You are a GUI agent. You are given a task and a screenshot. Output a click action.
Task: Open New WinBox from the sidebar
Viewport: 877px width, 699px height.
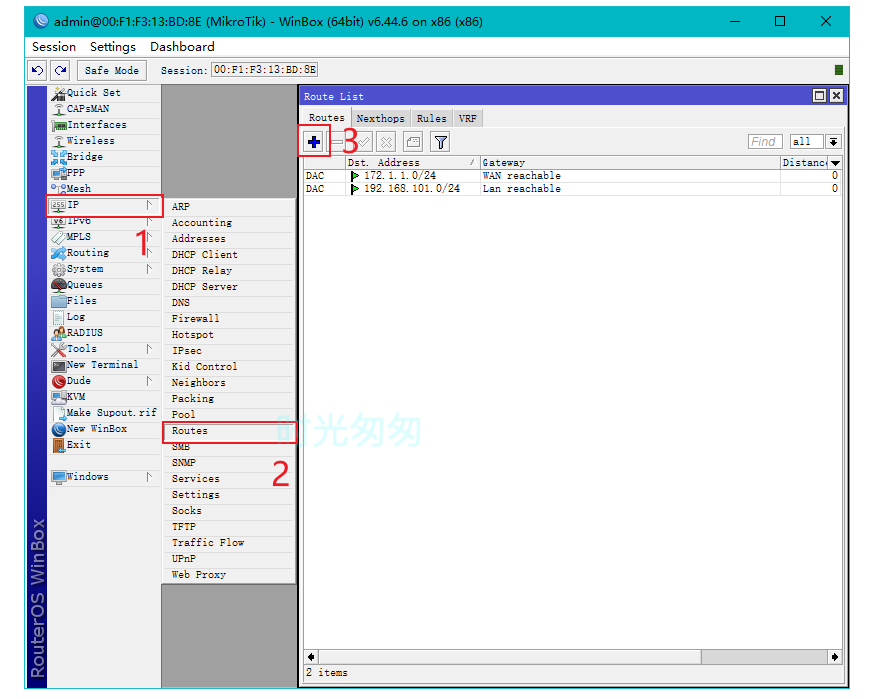coord(104,429)
